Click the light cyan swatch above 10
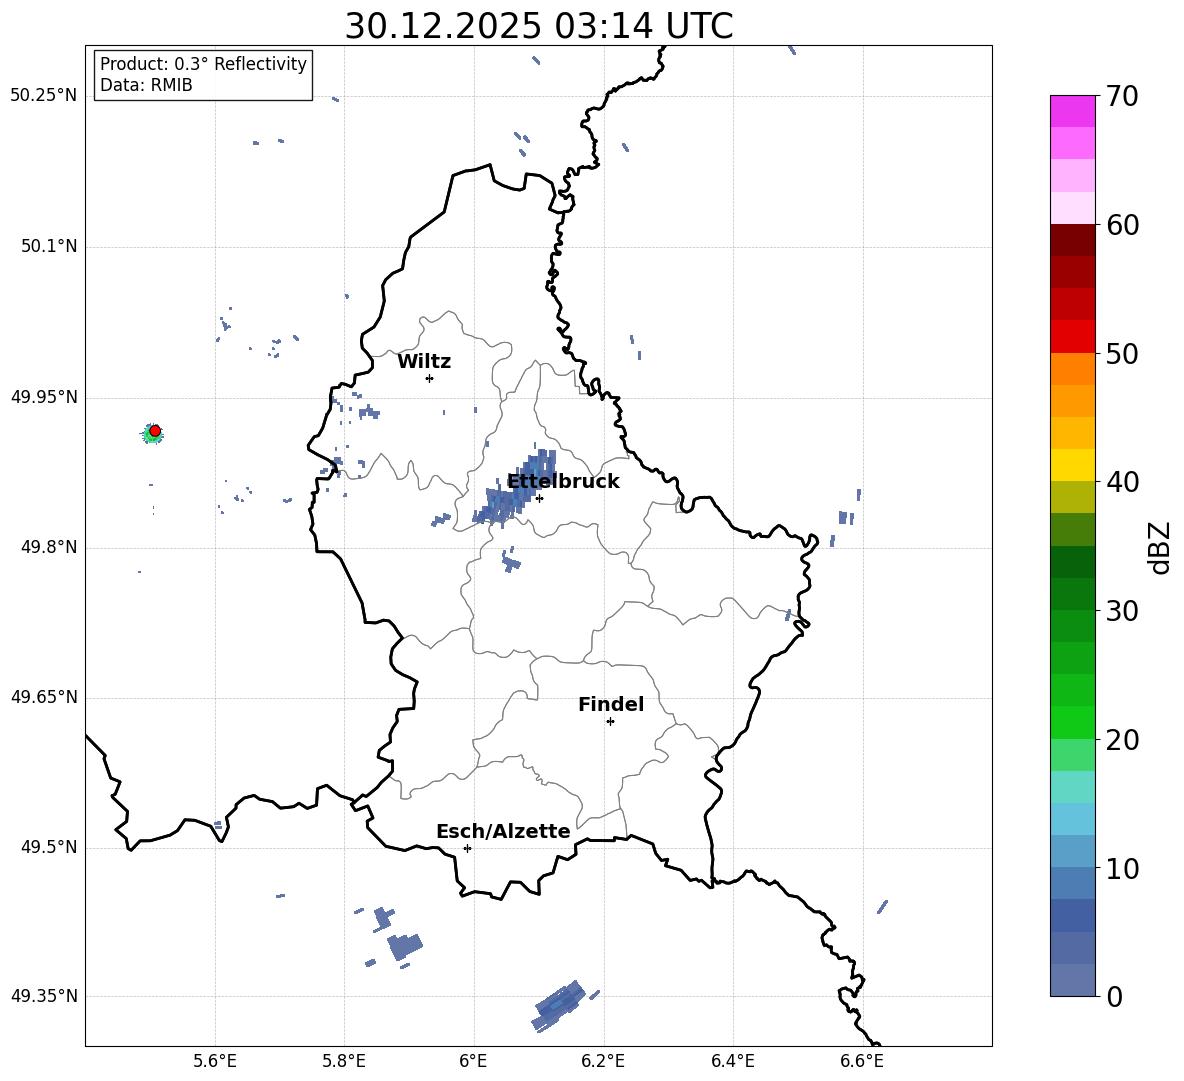Screen dimensions: 1184x1081 (1072, 819)
